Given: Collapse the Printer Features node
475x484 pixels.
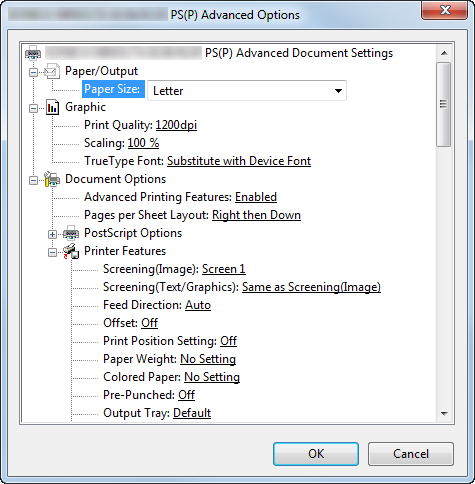Looking at the screenshot, I should click(52, 252).
